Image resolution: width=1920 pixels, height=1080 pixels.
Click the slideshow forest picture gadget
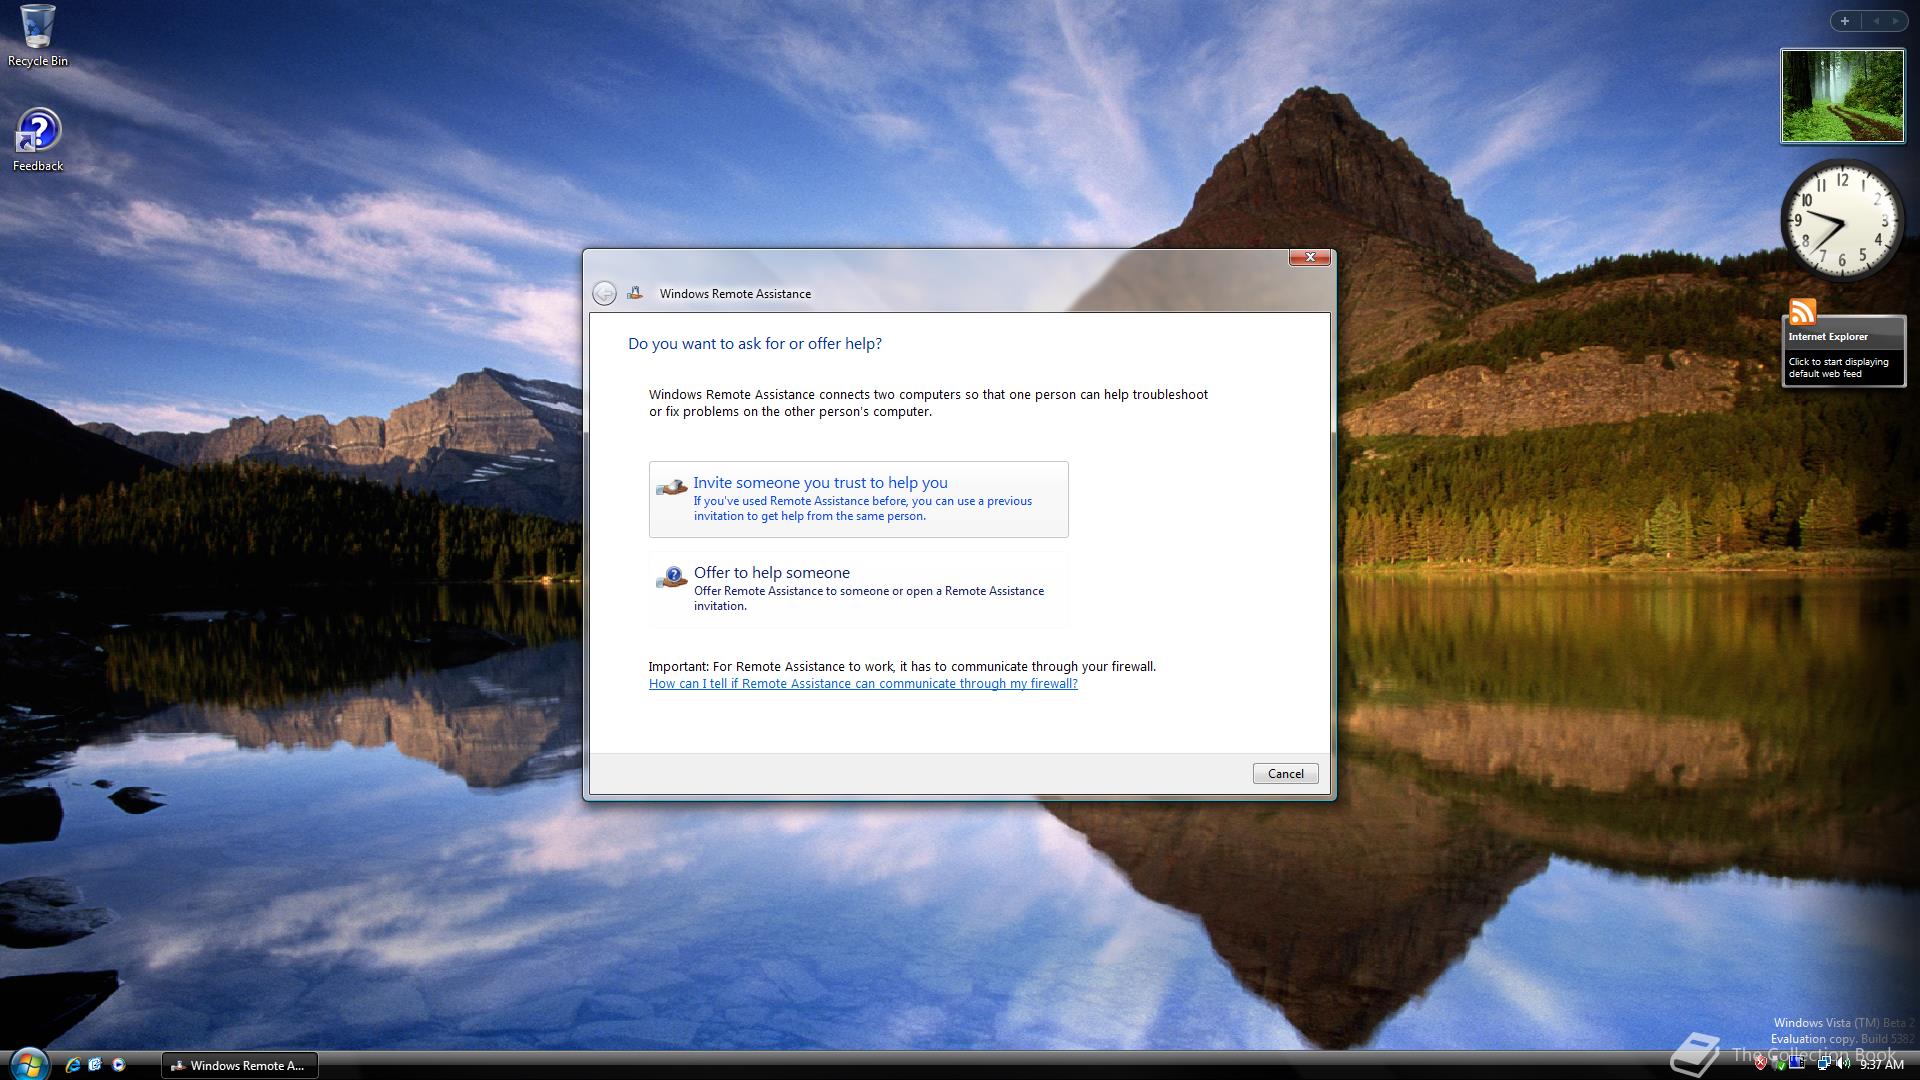pyautogui.click(x=1842, y=96)
